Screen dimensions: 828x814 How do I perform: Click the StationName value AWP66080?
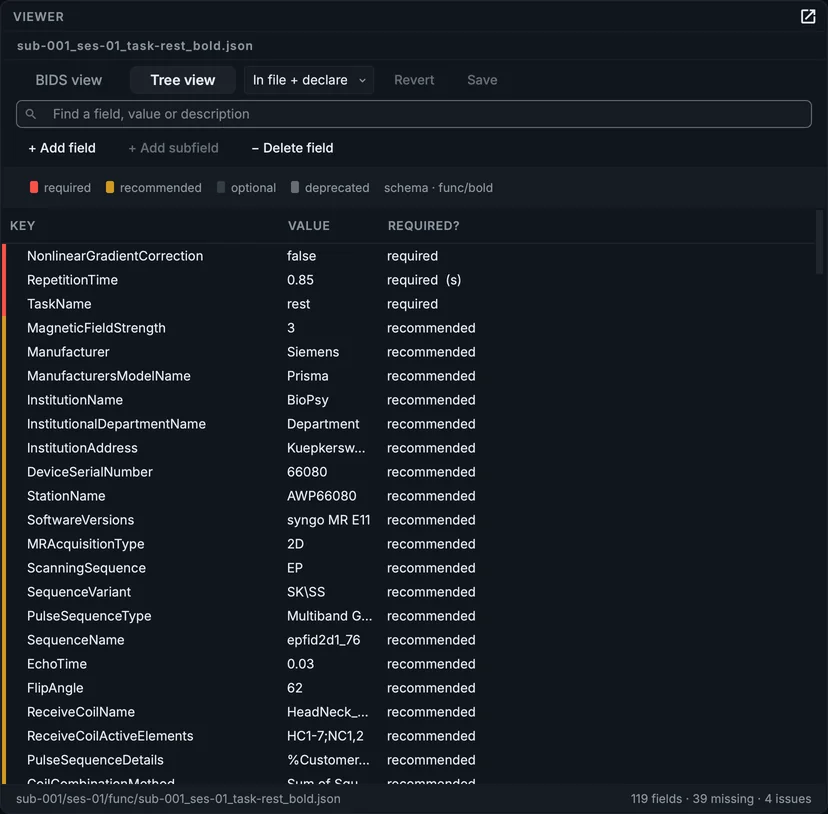(322, 496)
